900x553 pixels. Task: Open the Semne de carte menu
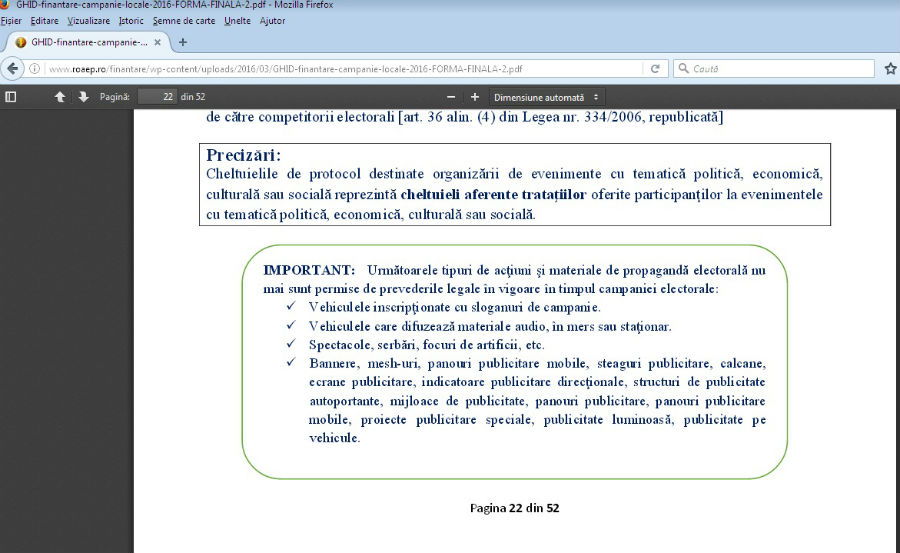pyautogui.click(x=184, y=21)
